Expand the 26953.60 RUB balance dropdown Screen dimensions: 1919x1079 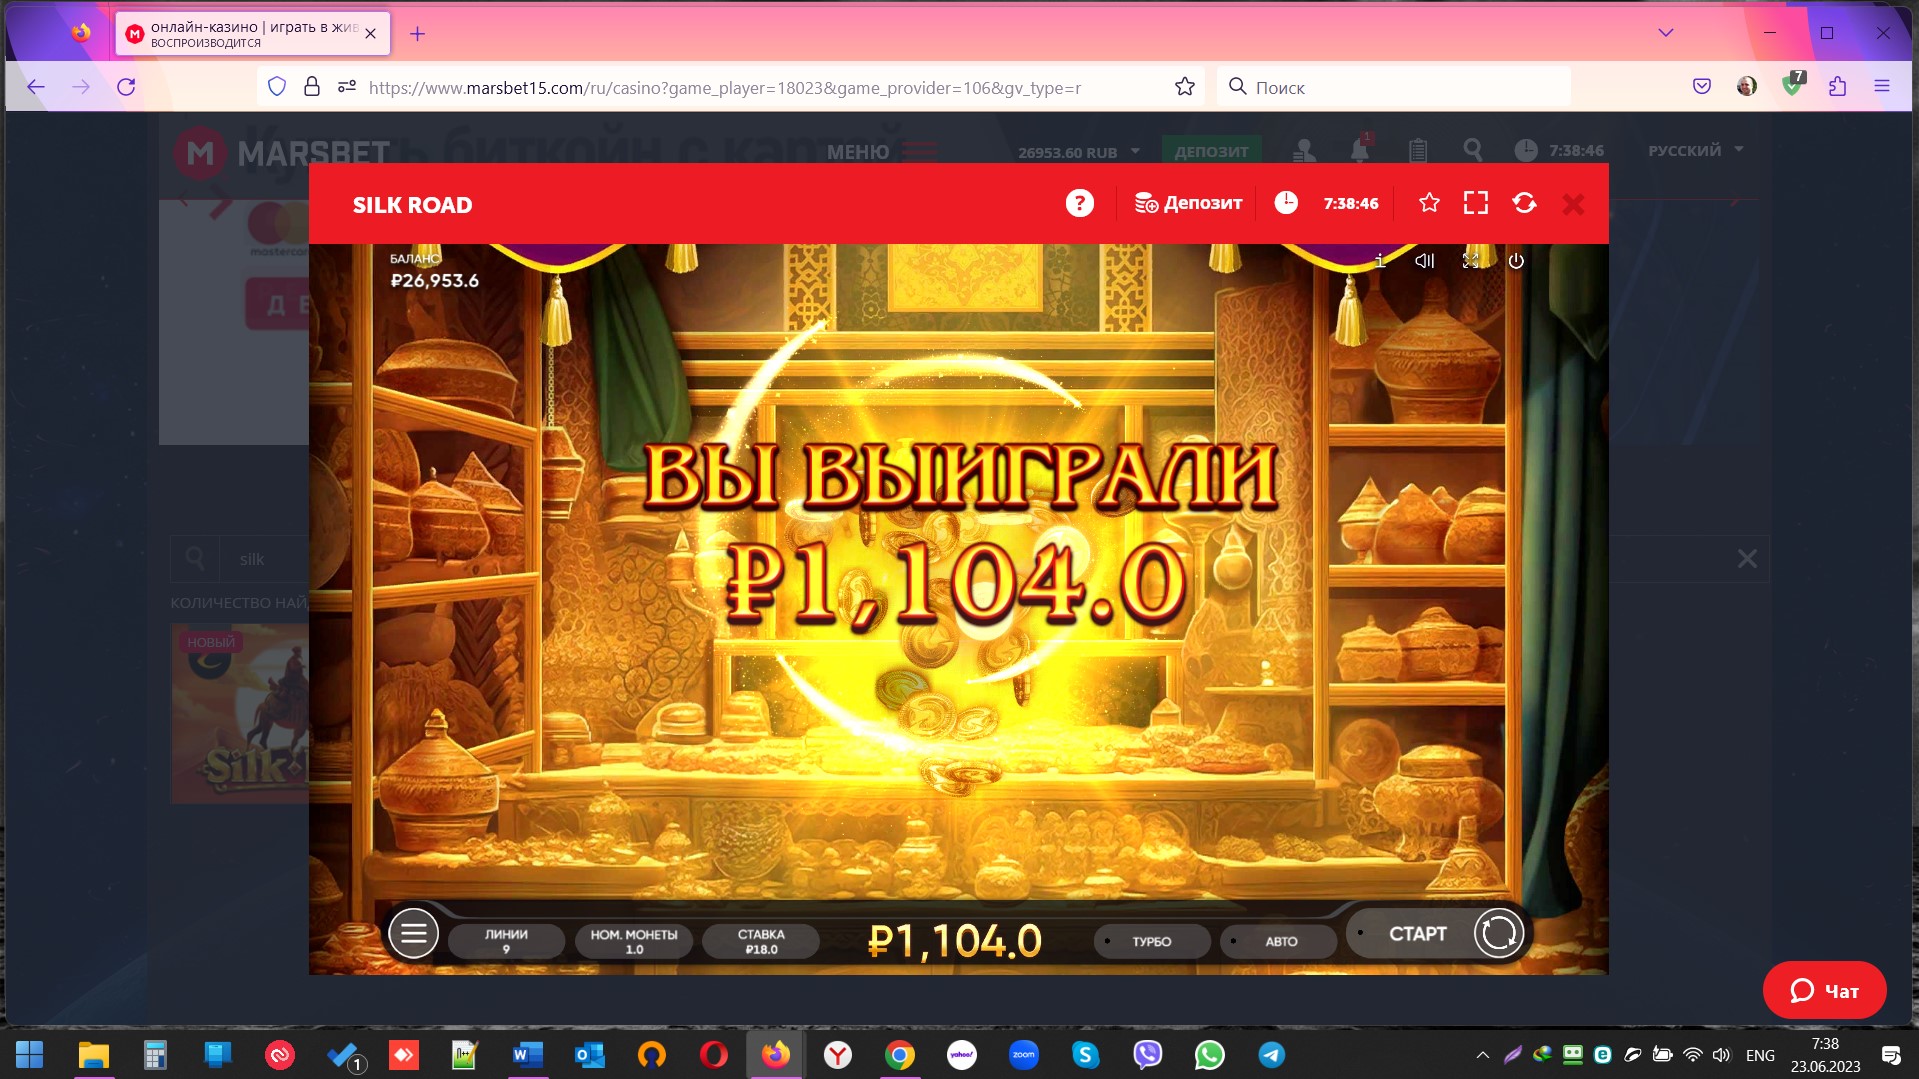[1078, 152]
